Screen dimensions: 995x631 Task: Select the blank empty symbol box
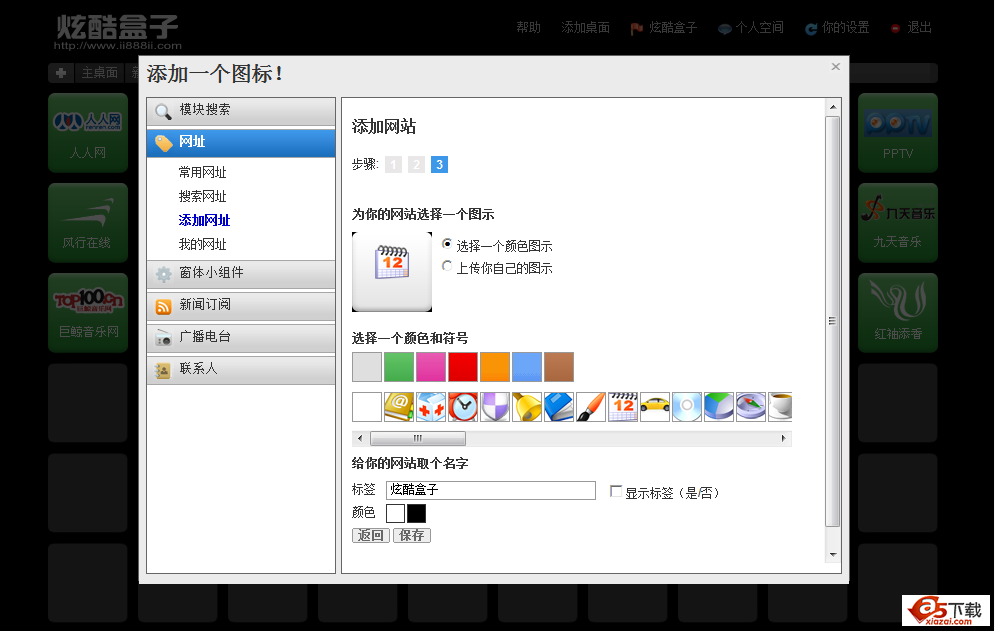(x=367, y=407)
